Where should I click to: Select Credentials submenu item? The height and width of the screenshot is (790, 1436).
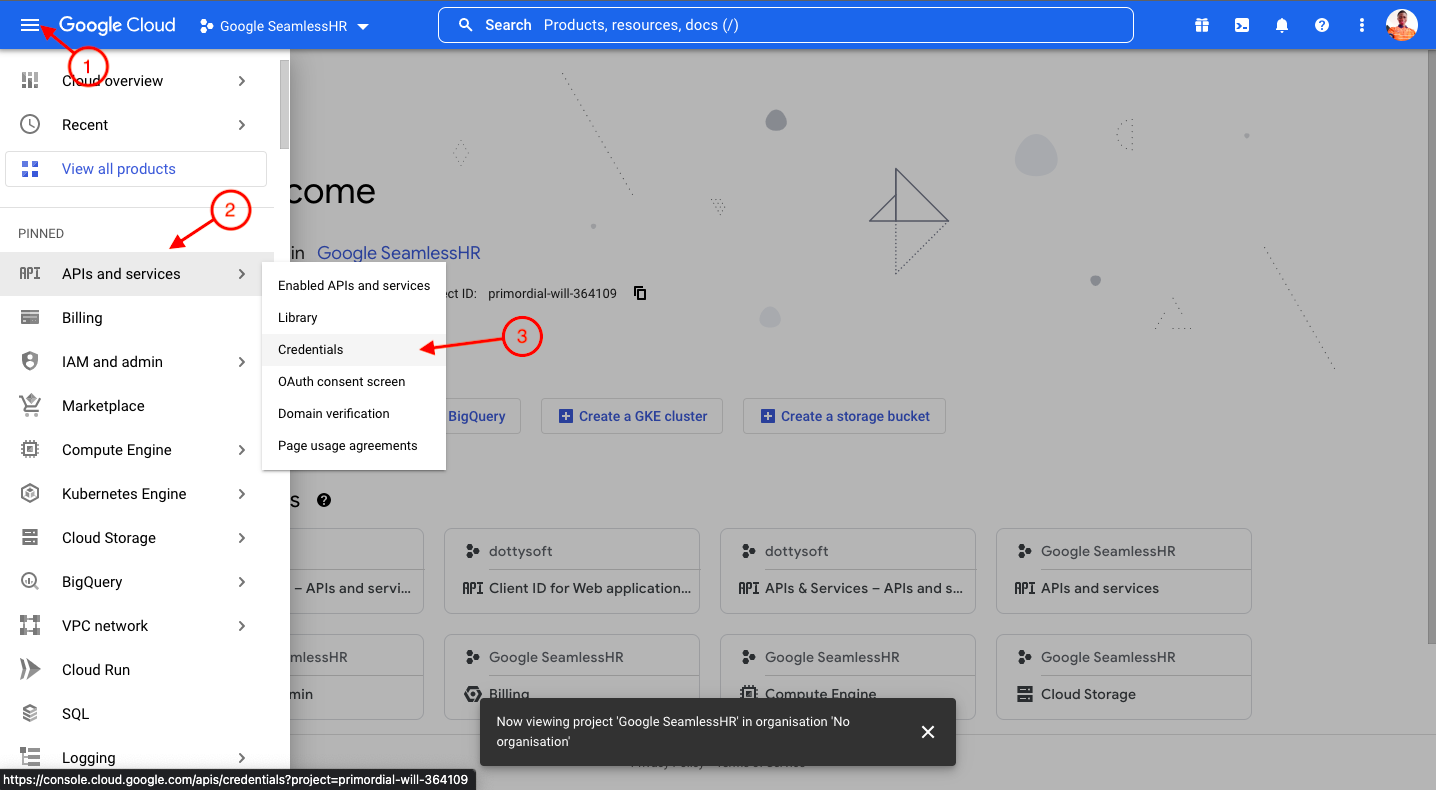click(354, 350)
